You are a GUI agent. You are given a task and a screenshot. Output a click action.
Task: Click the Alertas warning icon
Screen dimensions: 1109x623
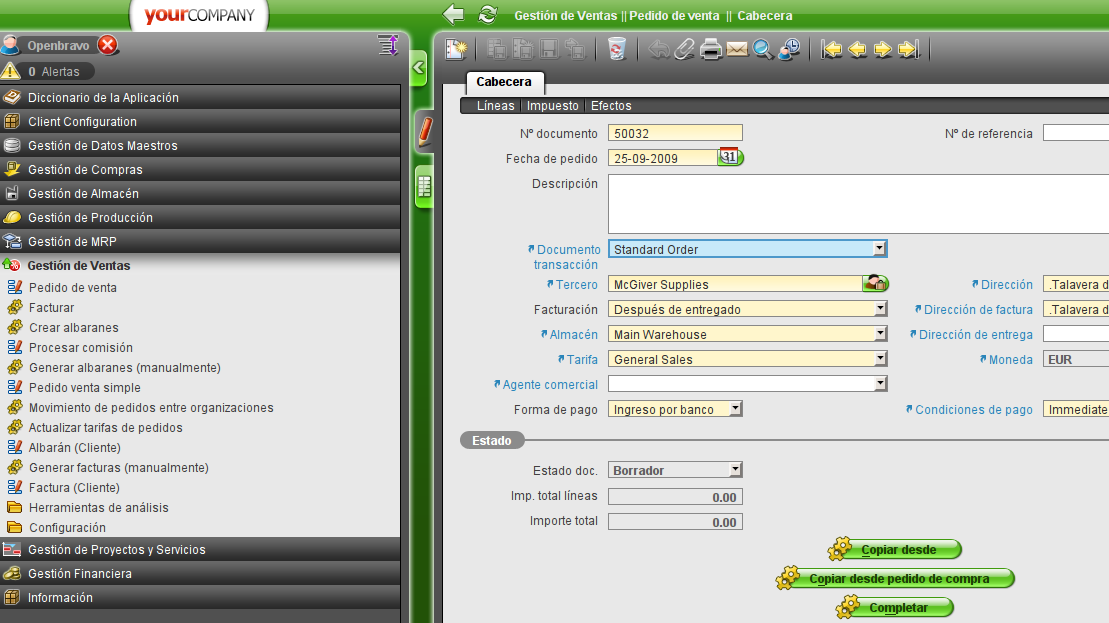coord(11,71)
